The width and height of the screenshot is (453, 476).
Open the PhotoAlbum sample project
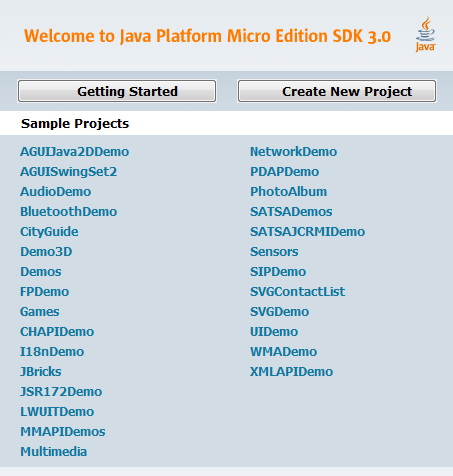pos(289,192)
